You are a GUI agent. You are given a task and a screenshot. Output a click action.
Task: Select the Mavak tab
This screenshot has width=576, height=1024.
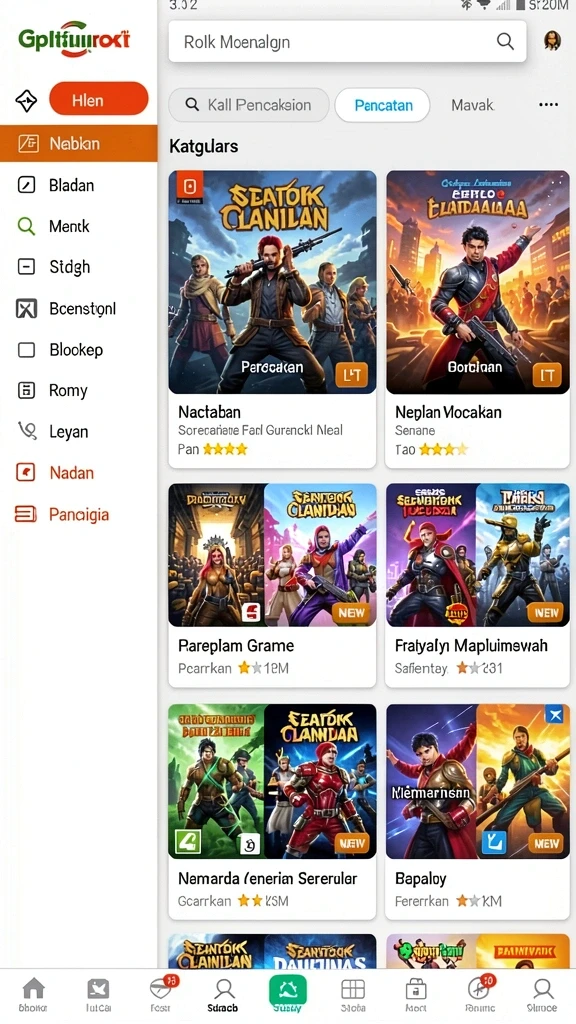click(472, 105)
